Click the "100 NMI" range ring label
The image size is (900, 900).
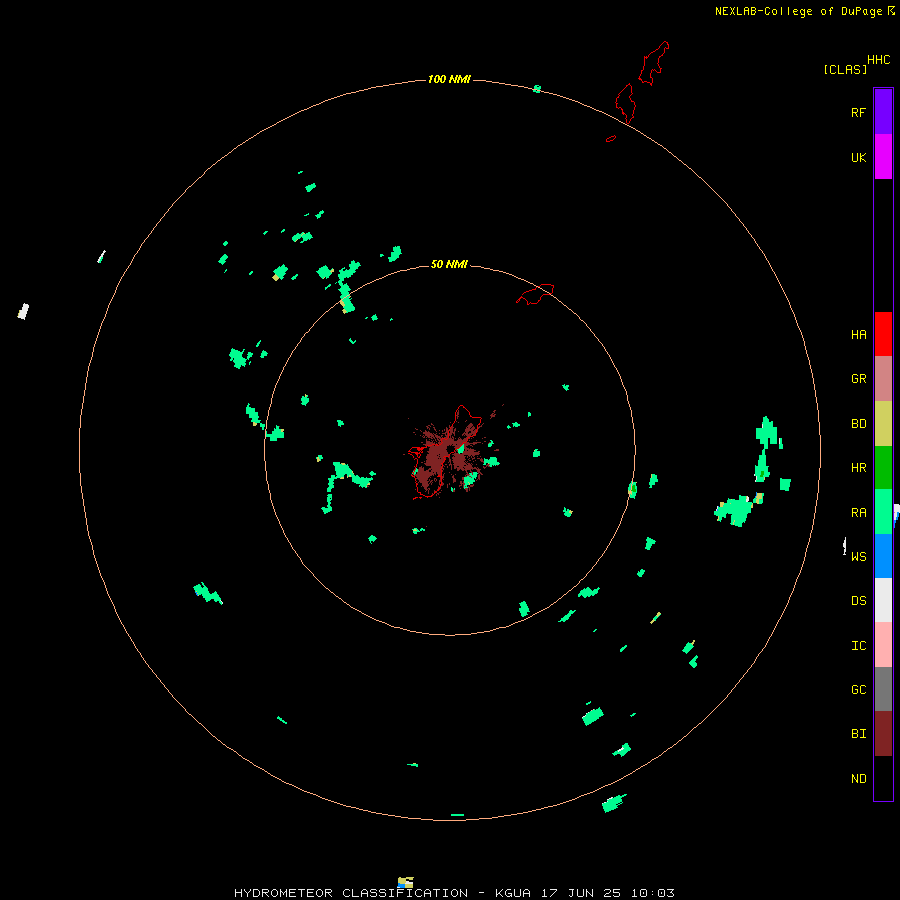pyautogui.click(x=449, y=79)
